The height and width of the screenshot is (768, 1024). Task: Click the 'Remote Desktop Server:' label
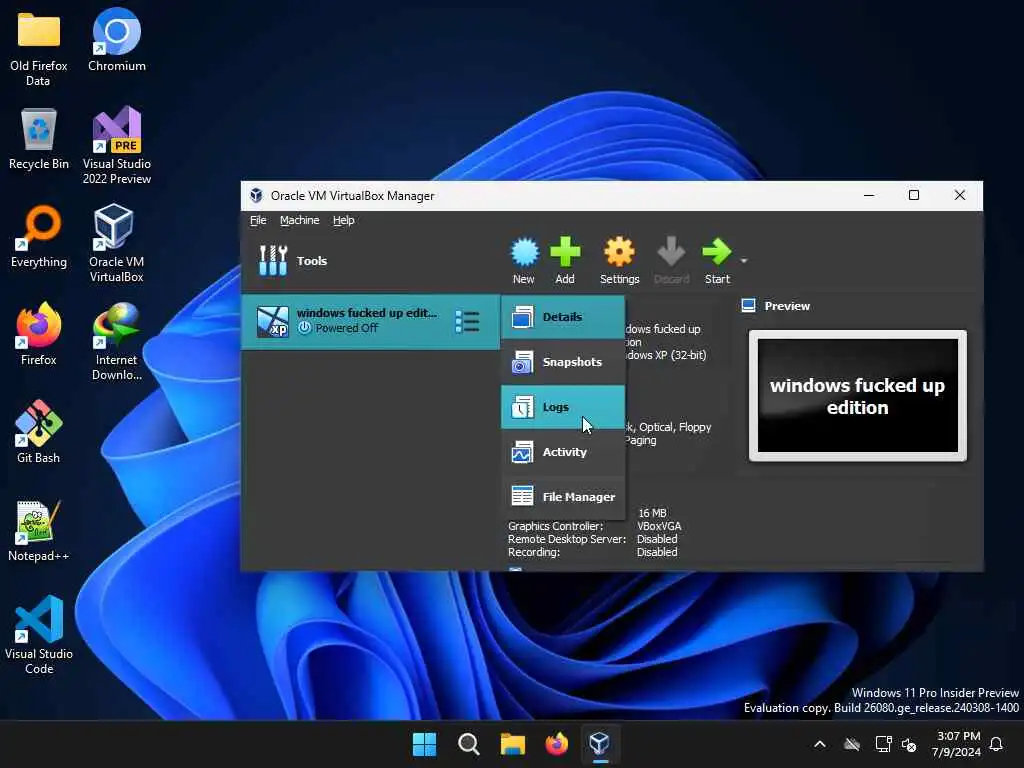tap(567, 539)
